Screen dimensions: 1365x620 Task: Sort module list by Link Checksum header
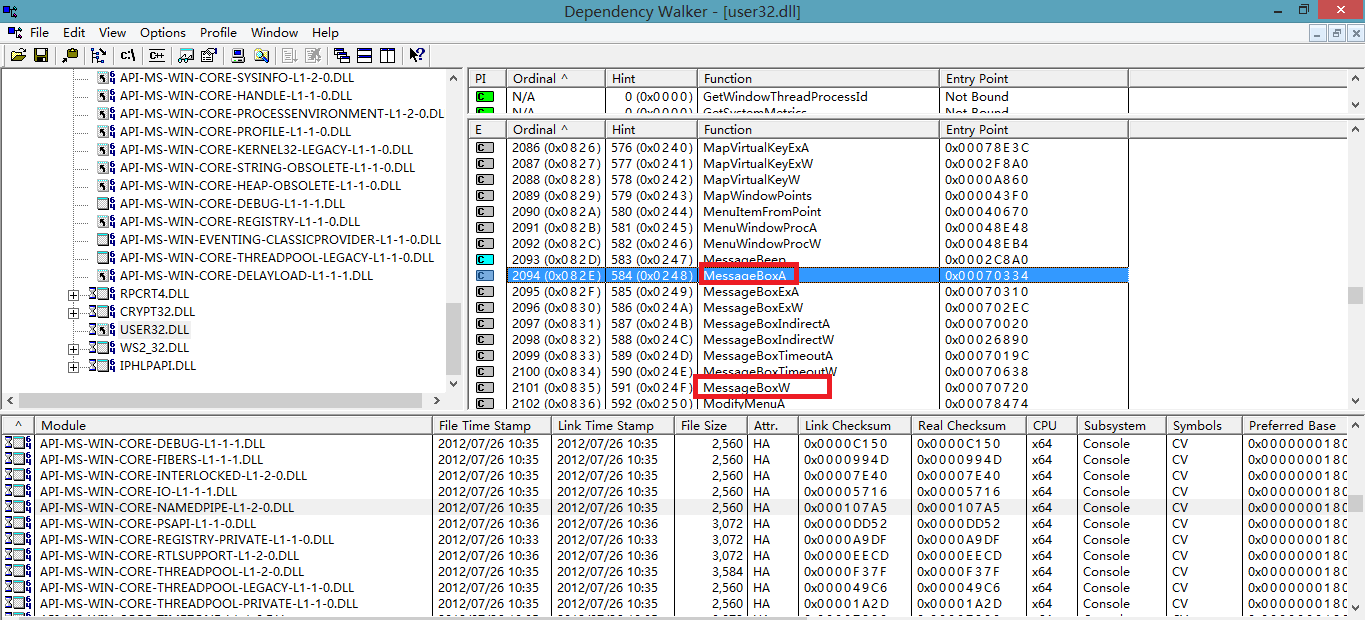click(x=854, y=425)
